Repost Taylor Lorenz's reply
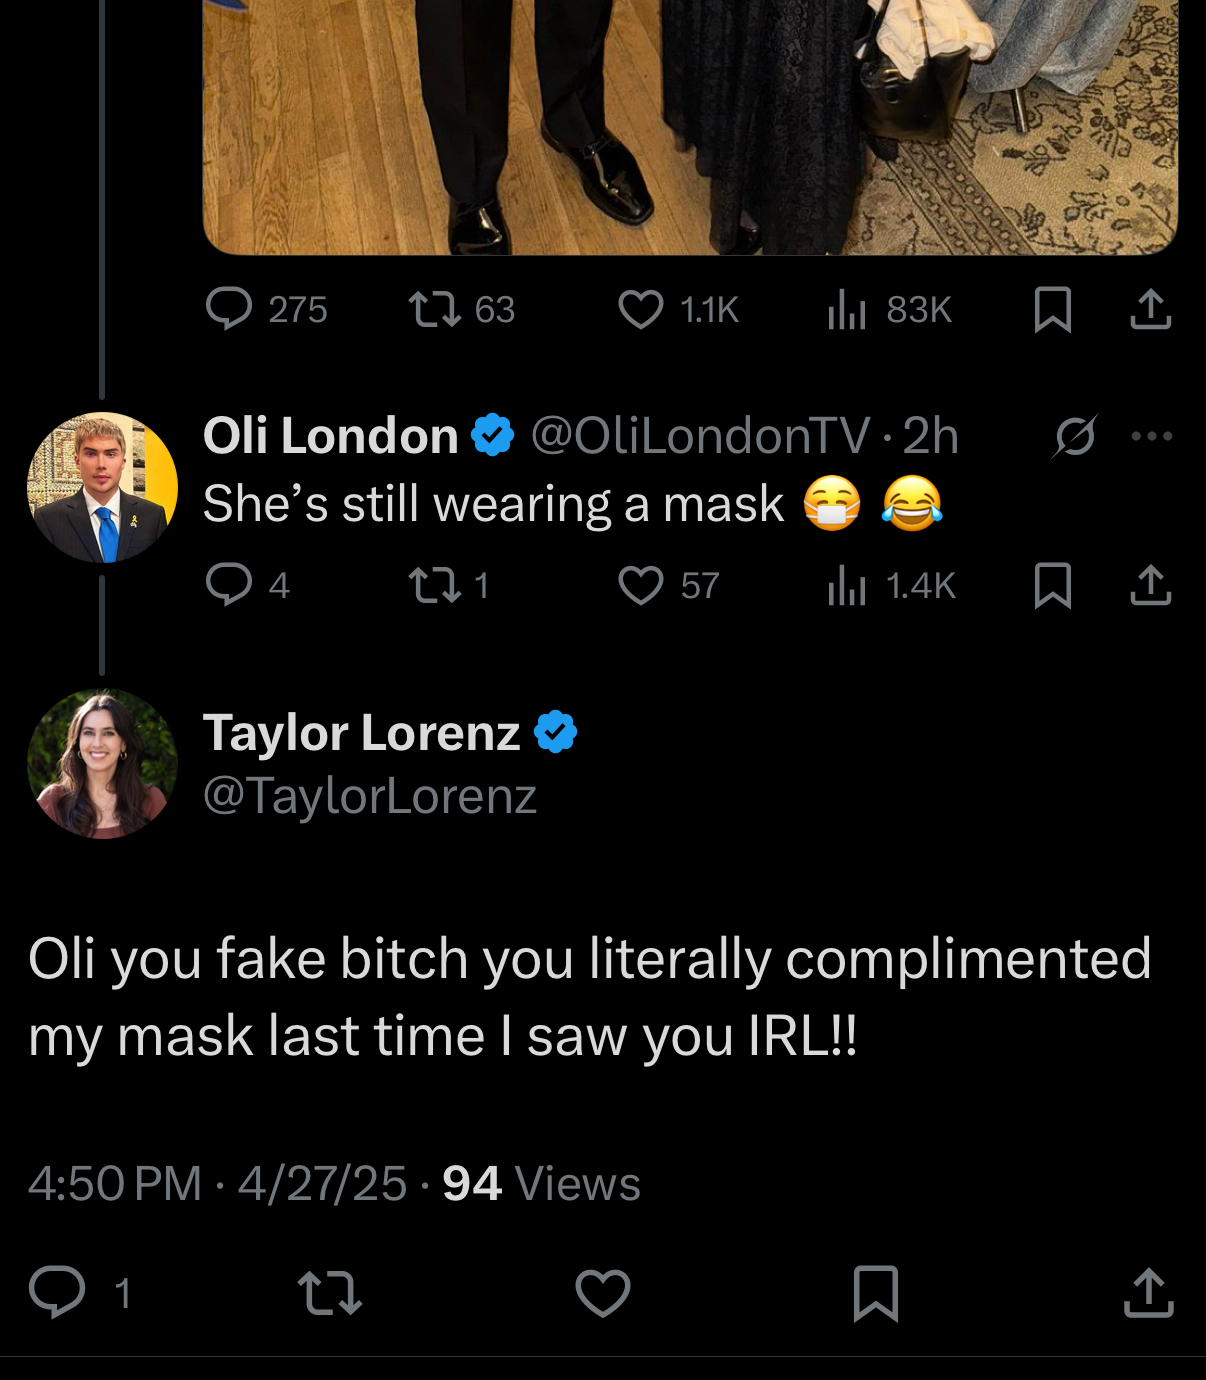Viewport: 1206px width, 1380px height. coord(330,1293)
